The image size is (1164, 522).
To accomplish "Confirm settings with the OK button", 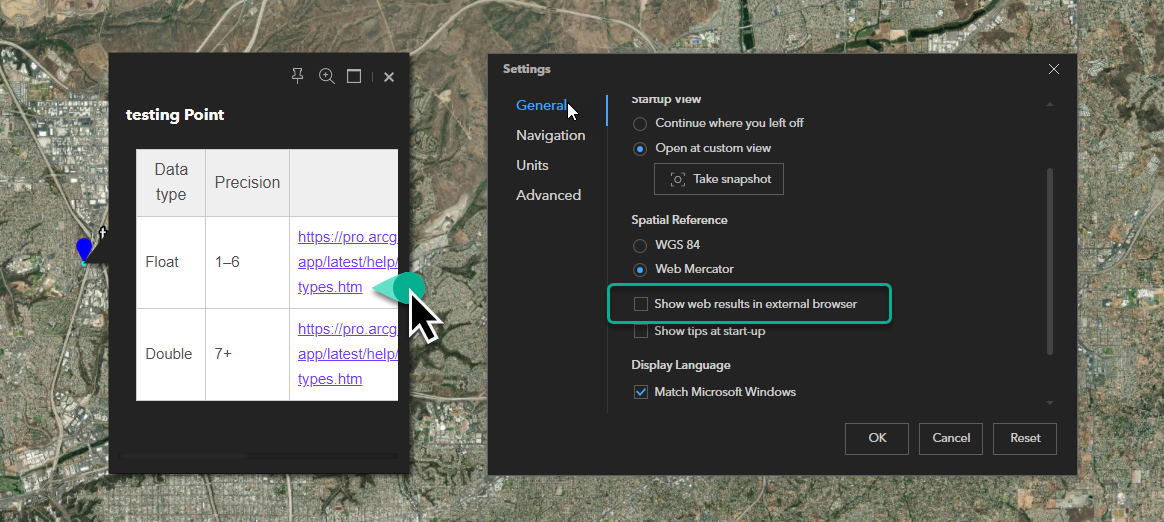I will 877,438.
